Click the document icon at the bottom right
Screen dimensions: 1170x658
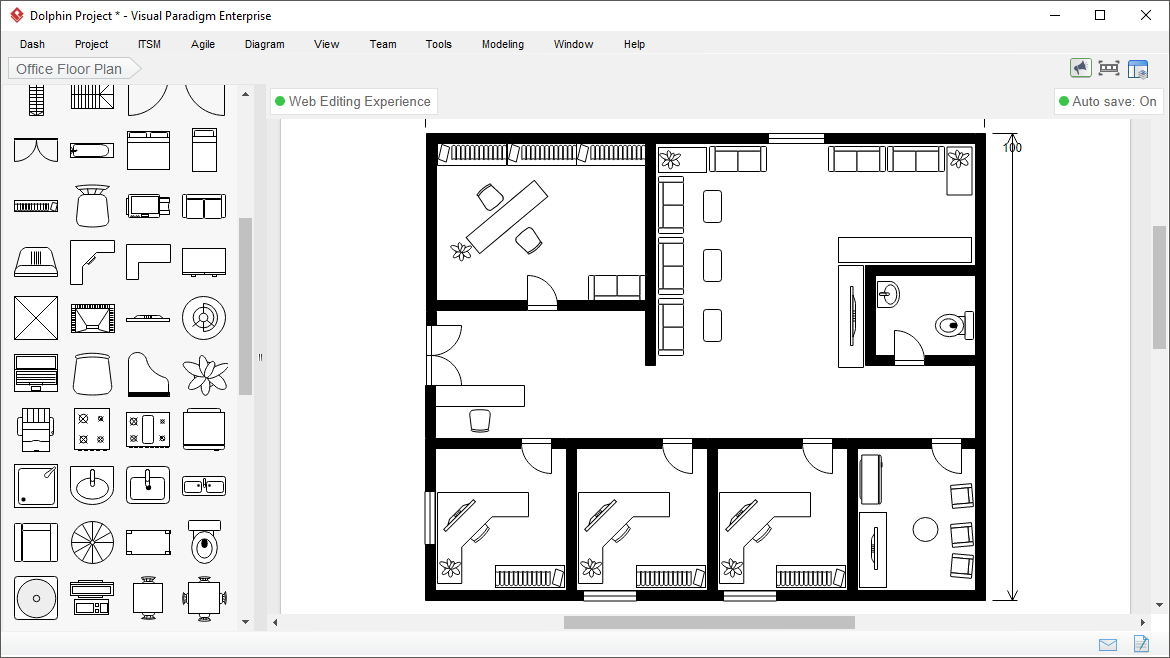(x=1141, y=644)
